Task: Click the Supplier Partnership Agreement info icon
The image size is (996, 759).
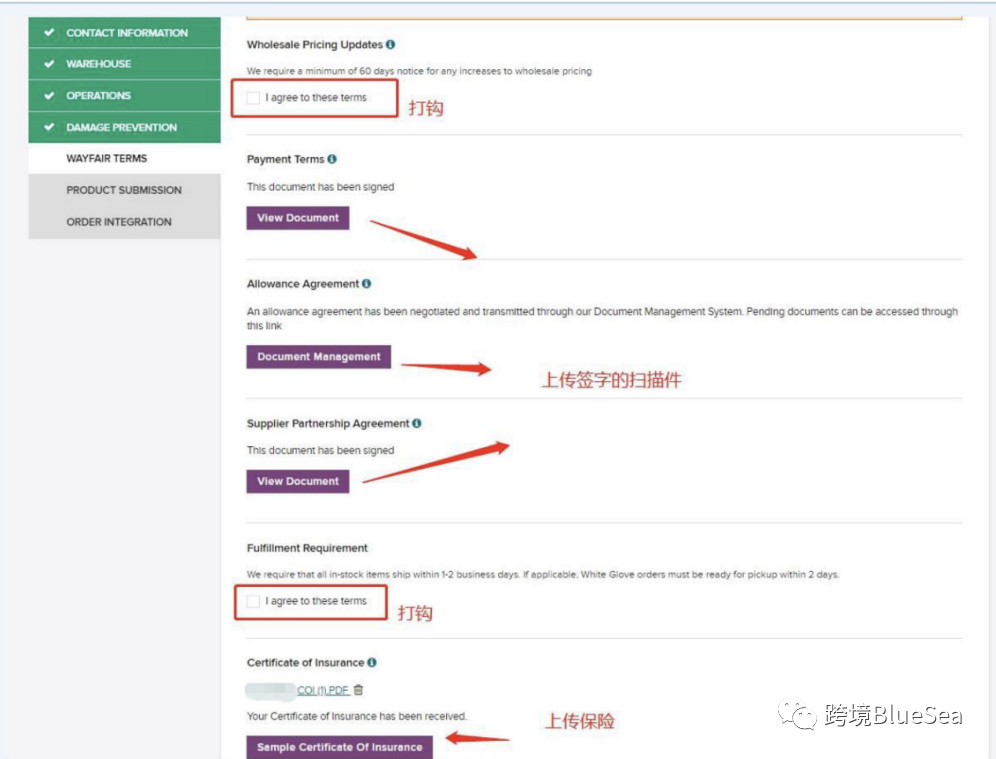Action: click(417, 423)
